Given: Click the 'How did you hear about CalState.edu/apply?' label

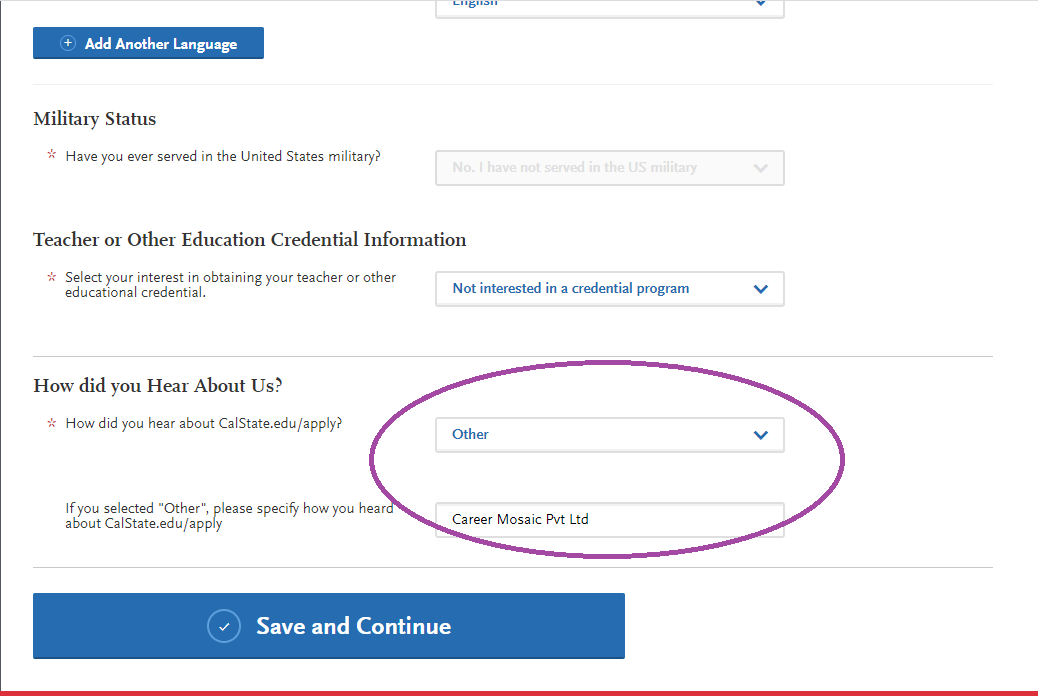Looking at the screenshot, I should point(204,423).
